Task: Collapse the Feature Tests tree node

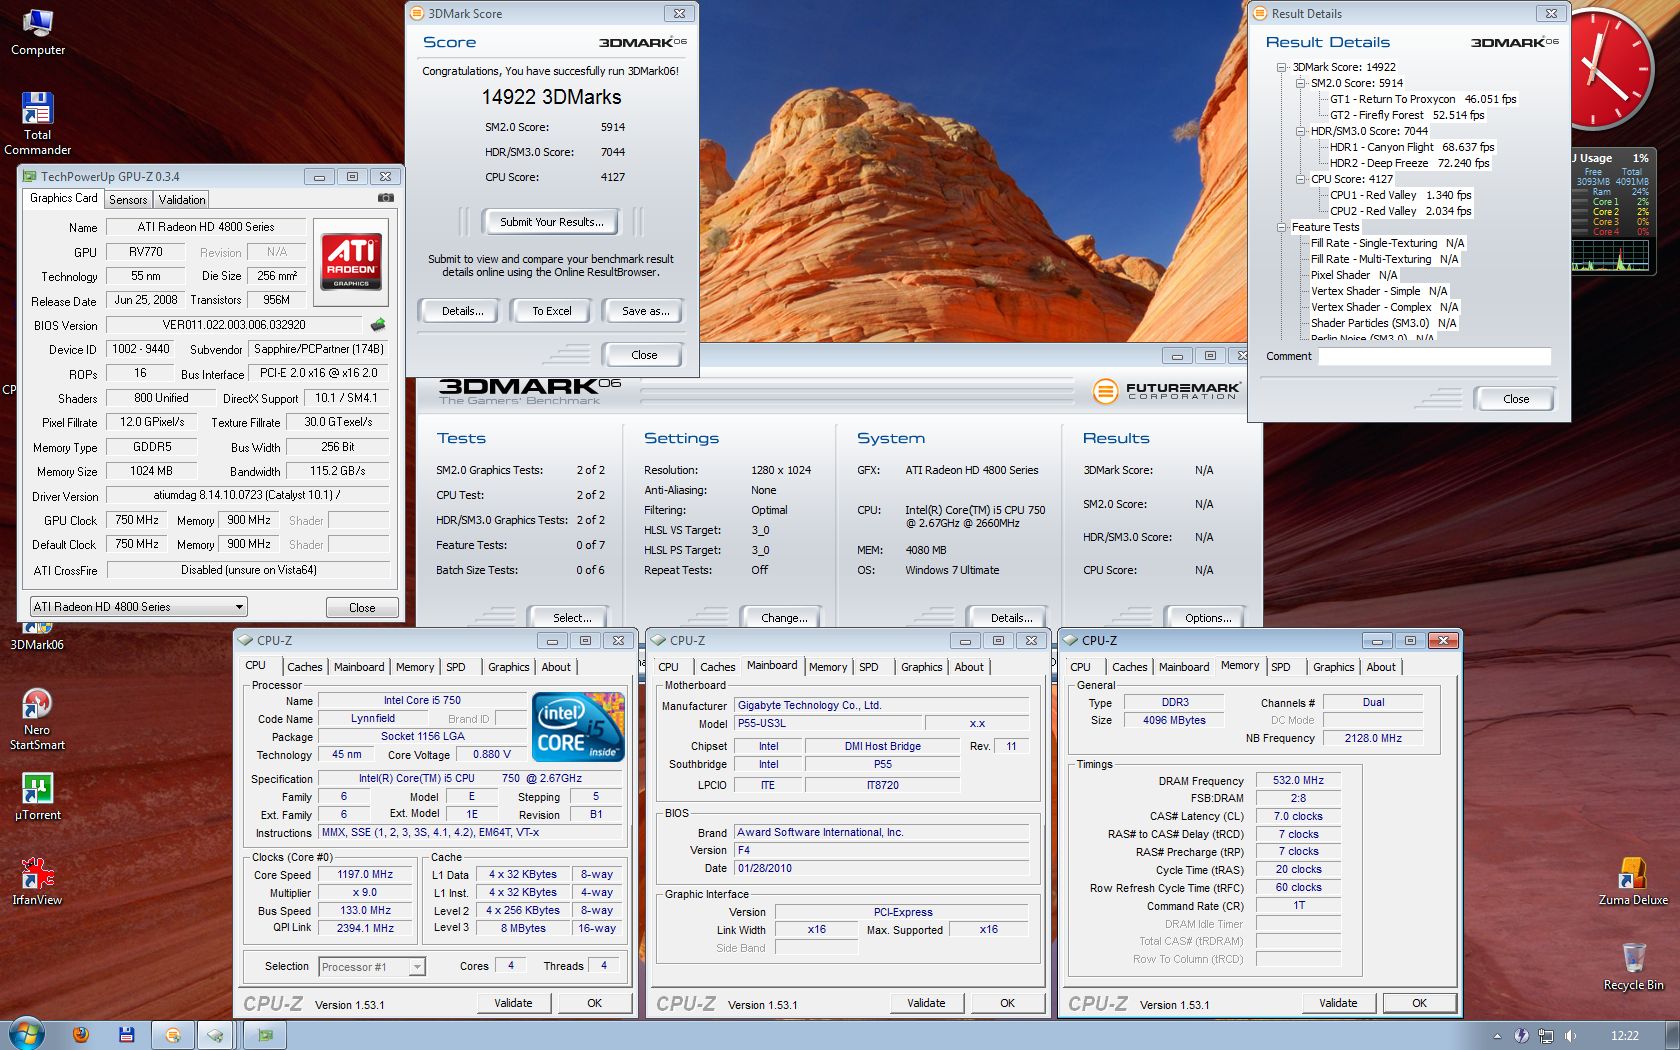Action: [1281, 227]
